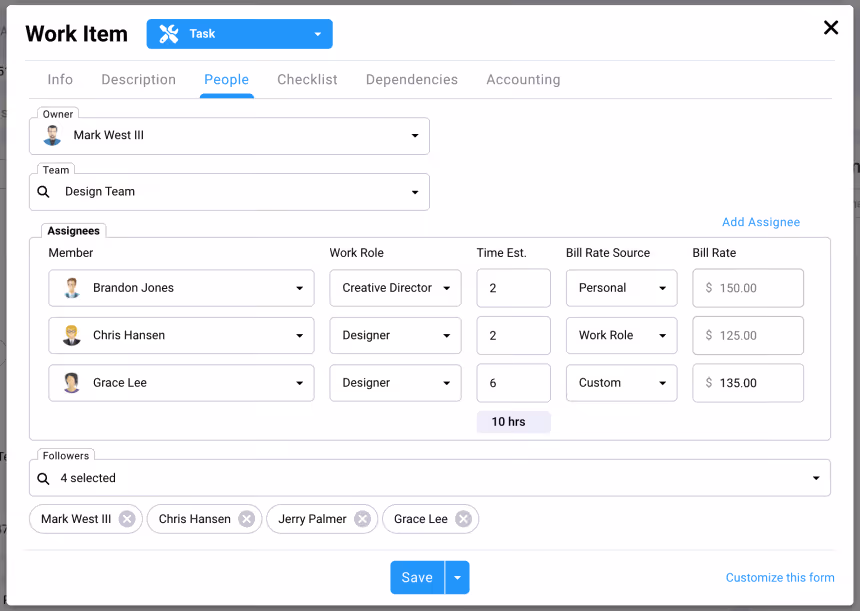The width and height of the screenshot is (860, 611).
Task: Click the 150.00 bill rate field
Action: [748, 288]
